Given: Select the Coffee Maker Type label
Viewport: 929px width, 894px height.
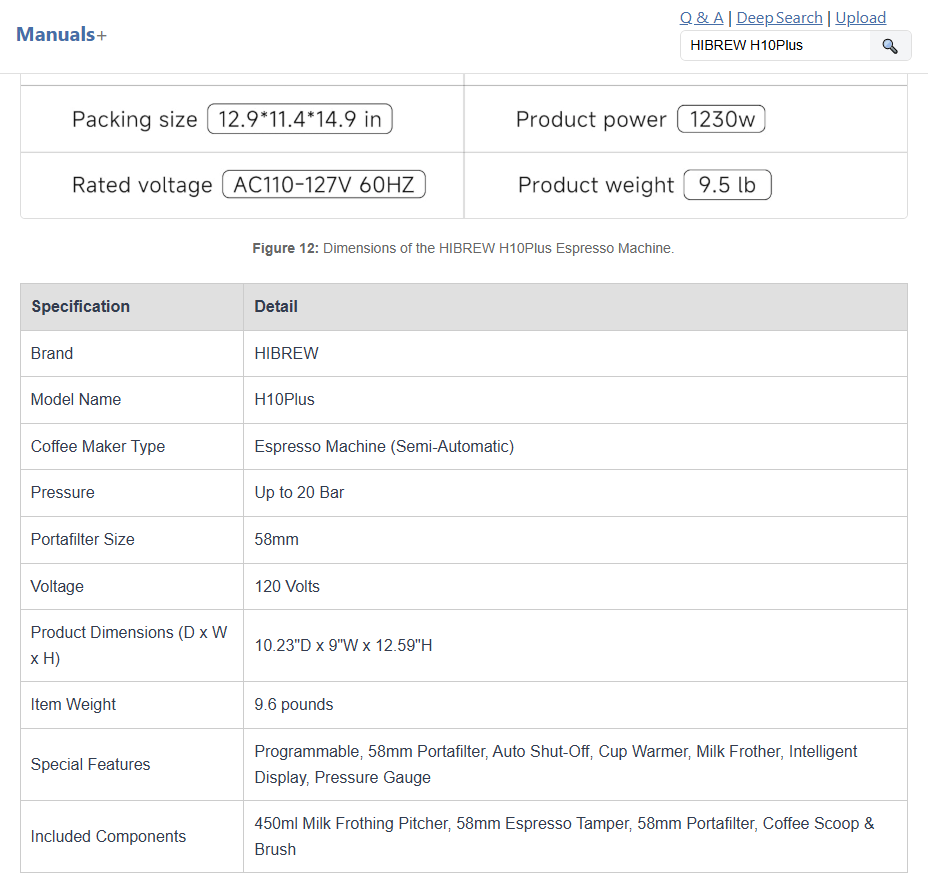Looking at the screenshot, I should tap(98, 447).
